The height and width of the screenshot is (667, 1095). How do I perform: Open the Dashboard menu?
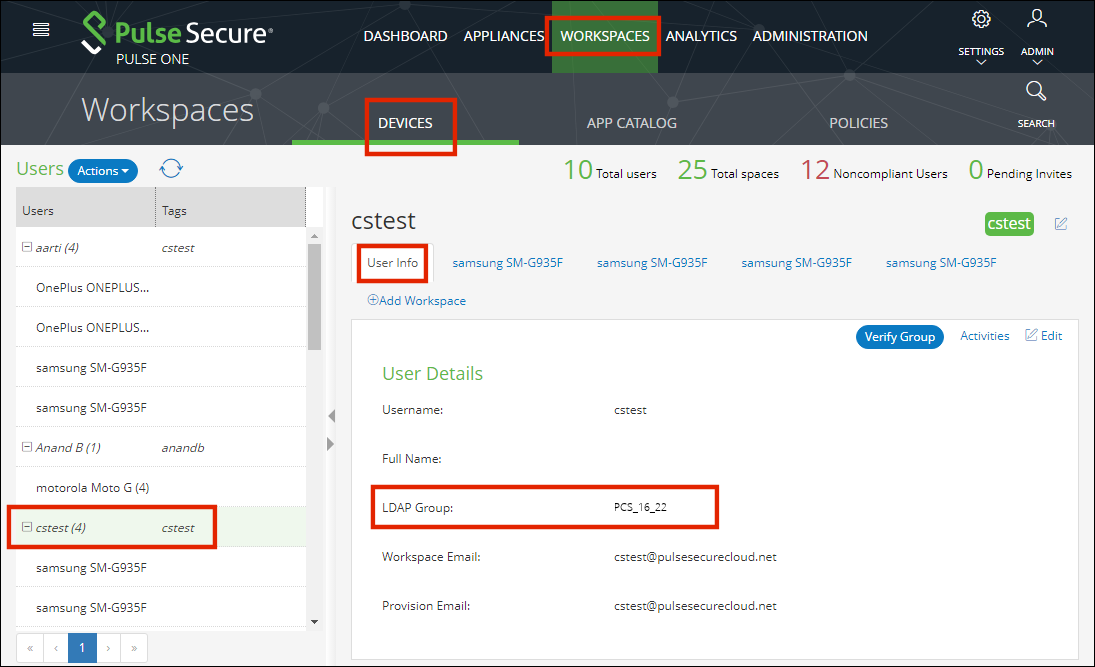coord(406,36)
